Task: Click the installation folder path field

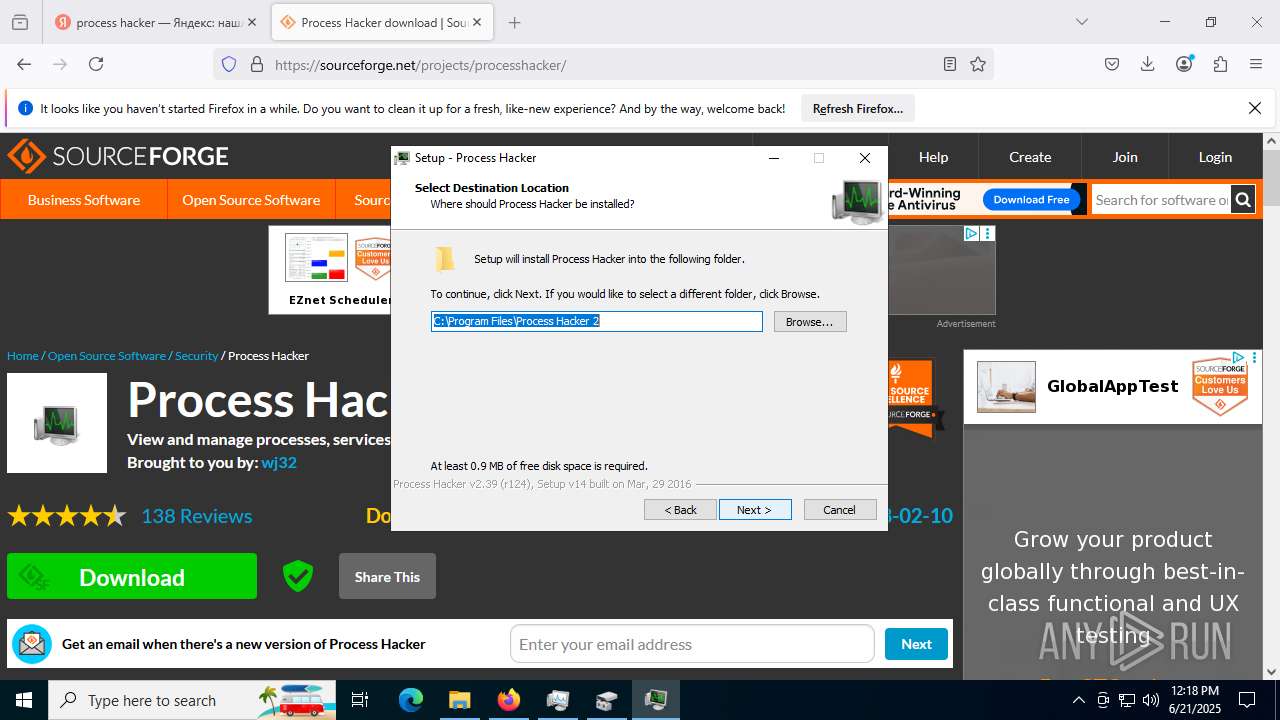Action: pyautogui.click(x=597, y=322)
